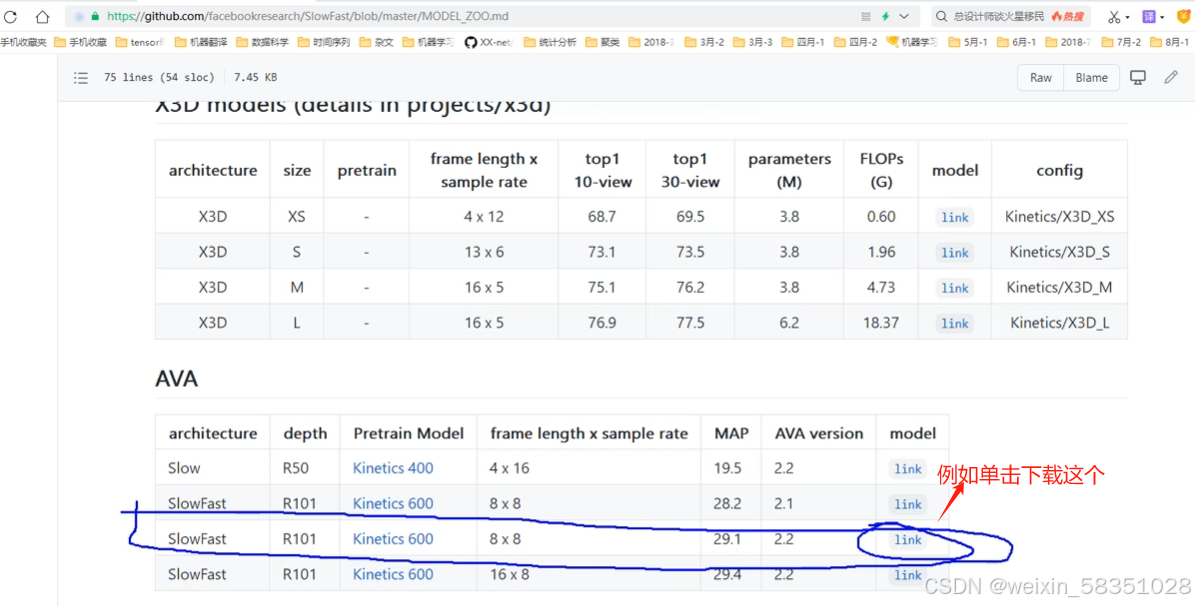The height and width of the screenshot is (606, 1195).
Task: Click the Blame button
Action: coord(1091,77)
